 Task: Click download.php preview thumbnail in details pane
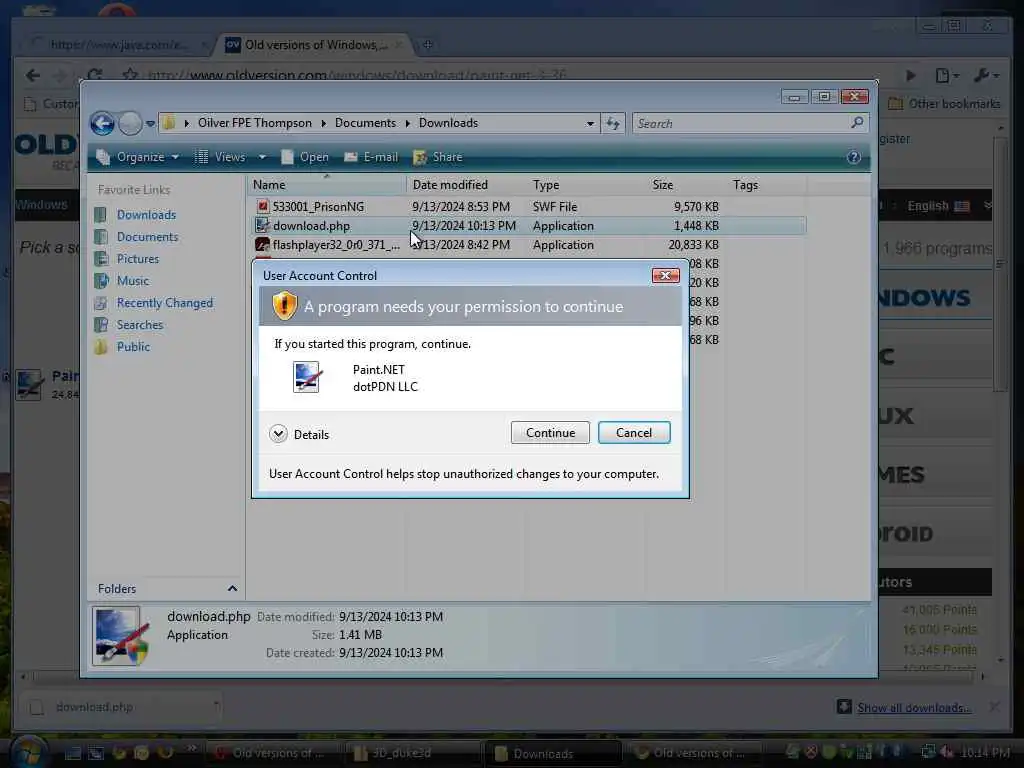(x=120, y=635)
